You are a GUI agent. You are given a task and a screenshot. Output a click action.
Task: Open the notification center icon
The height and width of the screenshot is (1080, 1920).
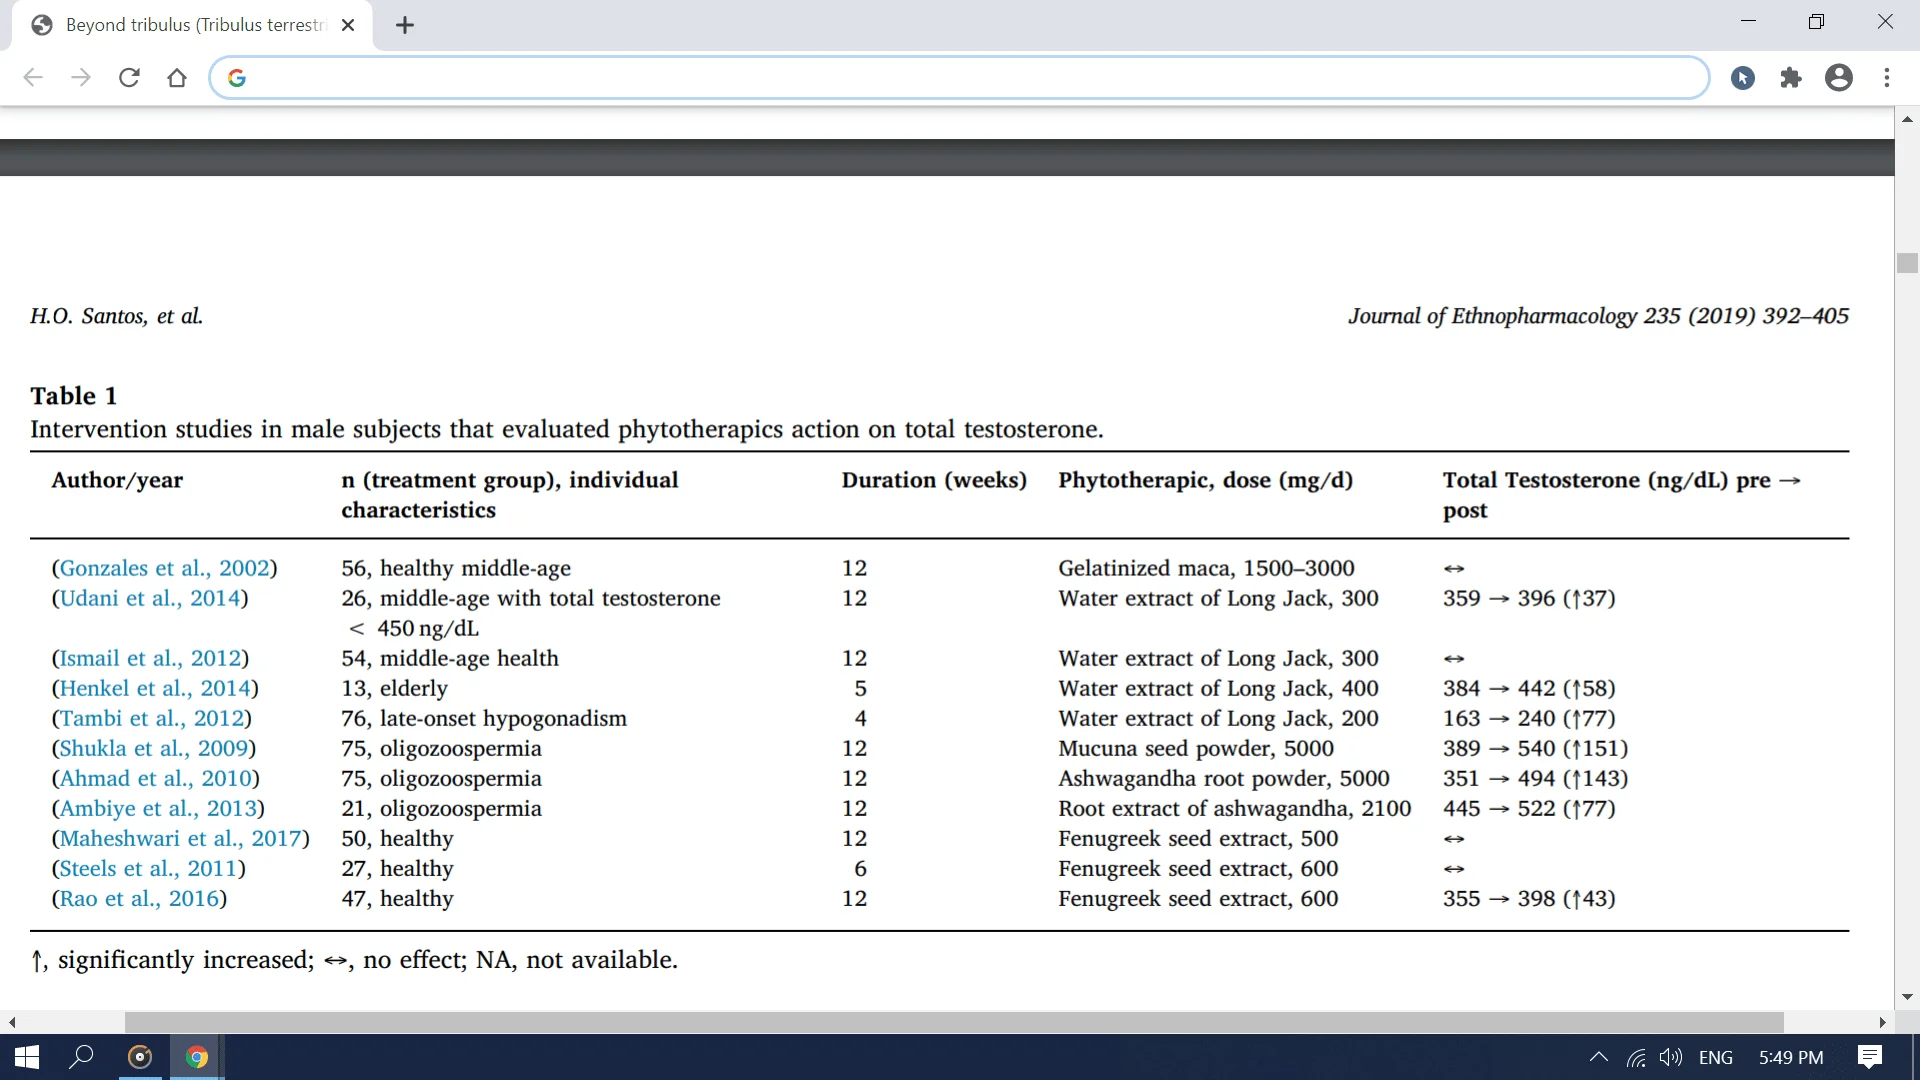click(x=1870, y=1057)
